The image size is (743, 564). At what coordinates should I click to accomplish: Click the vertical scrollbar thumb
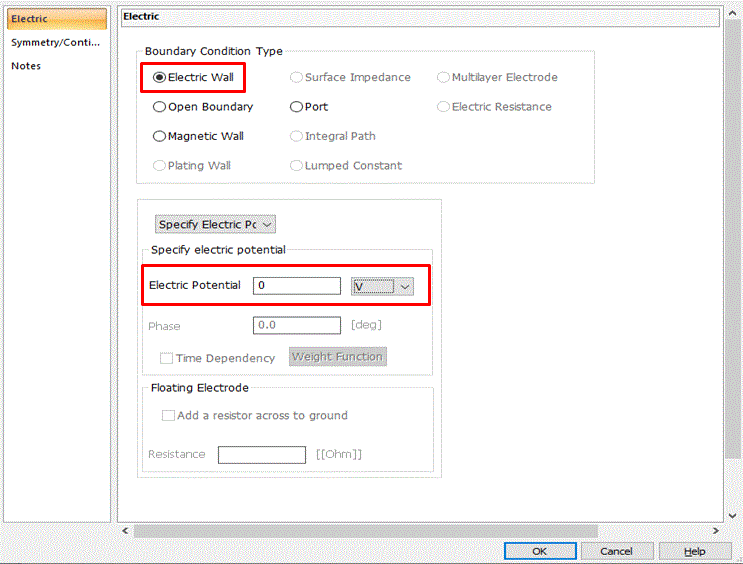click(x=733, y=239)
